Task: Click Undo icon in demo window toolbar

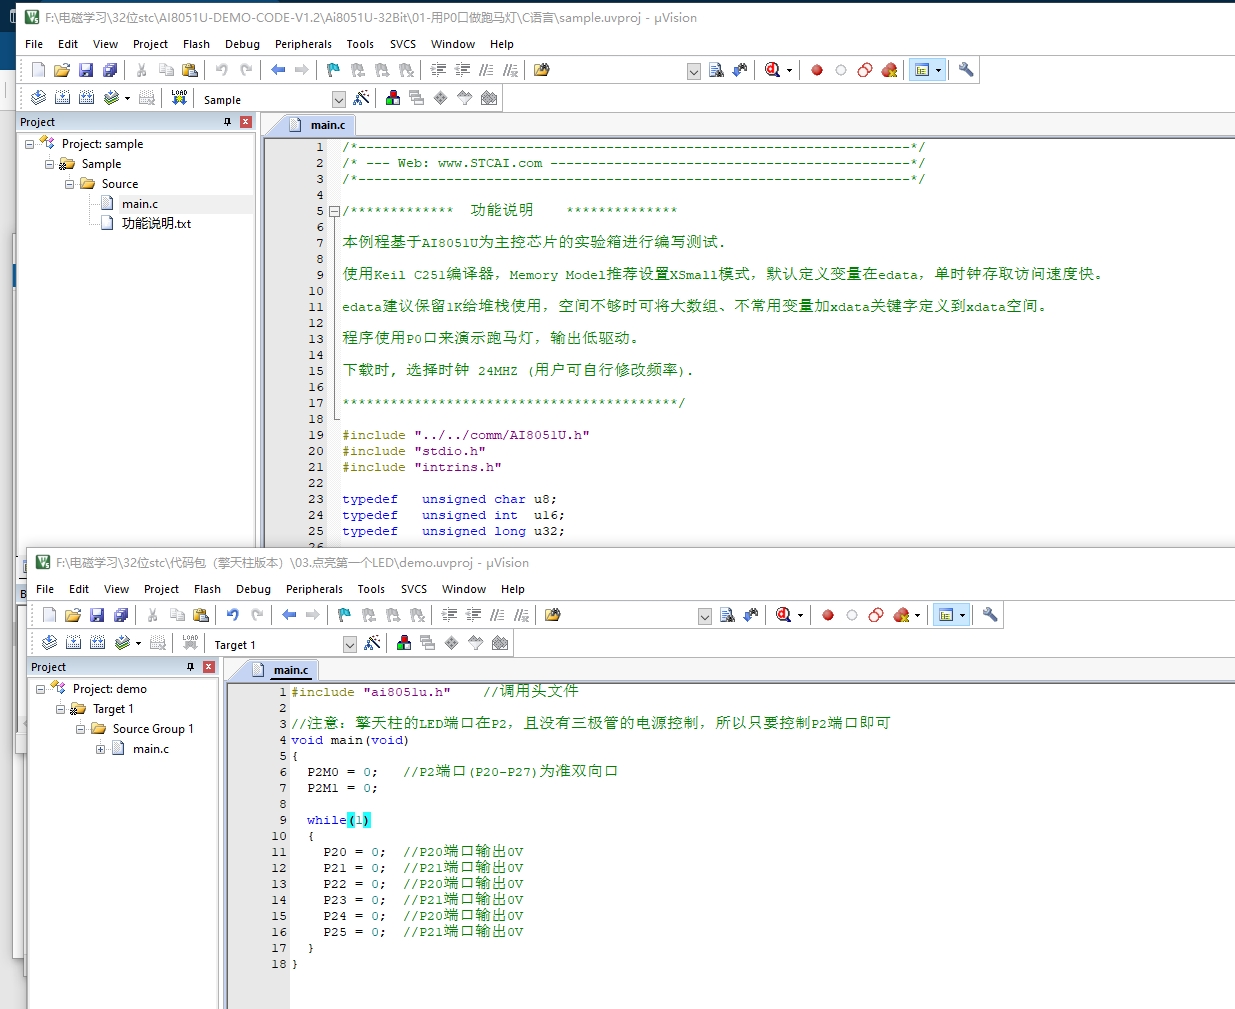Action: point(233,615)
